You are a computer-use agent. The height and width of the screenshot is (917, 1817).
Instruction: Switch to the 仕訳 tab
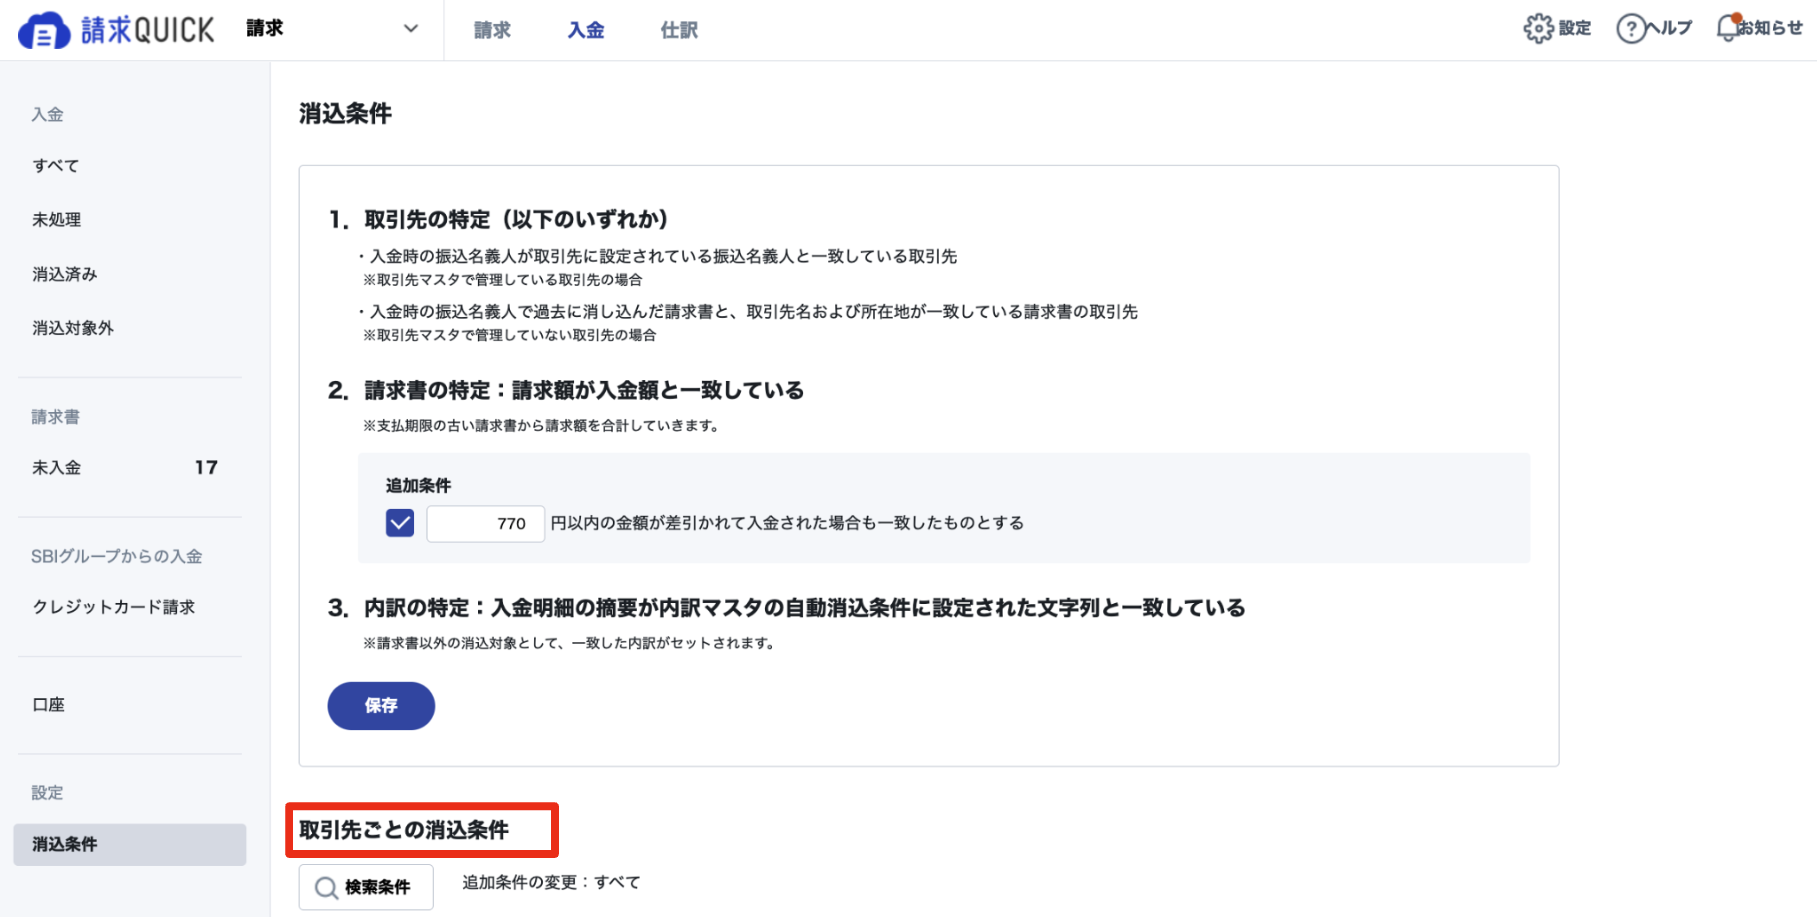coord(677,29)
